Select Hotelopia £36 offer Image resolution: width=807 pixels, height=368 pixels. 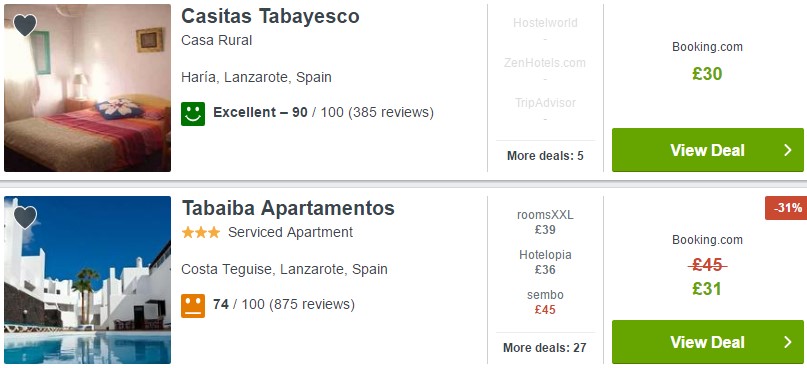545,262
